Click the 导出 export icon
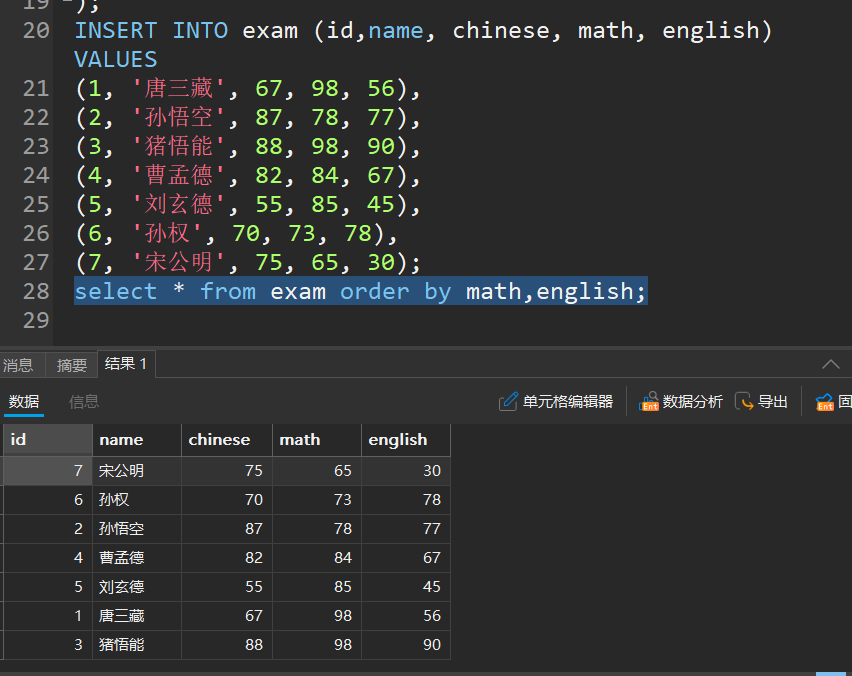852x676 pixels. pyautogui.click(x=744, y=402)
